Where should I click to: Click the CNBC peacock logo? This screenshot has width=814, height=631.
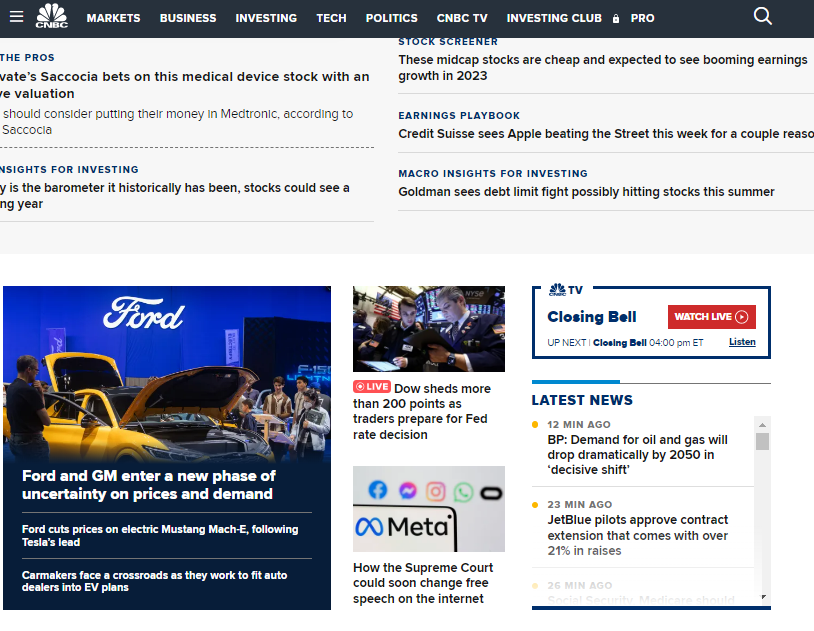[x=51, y=16]
